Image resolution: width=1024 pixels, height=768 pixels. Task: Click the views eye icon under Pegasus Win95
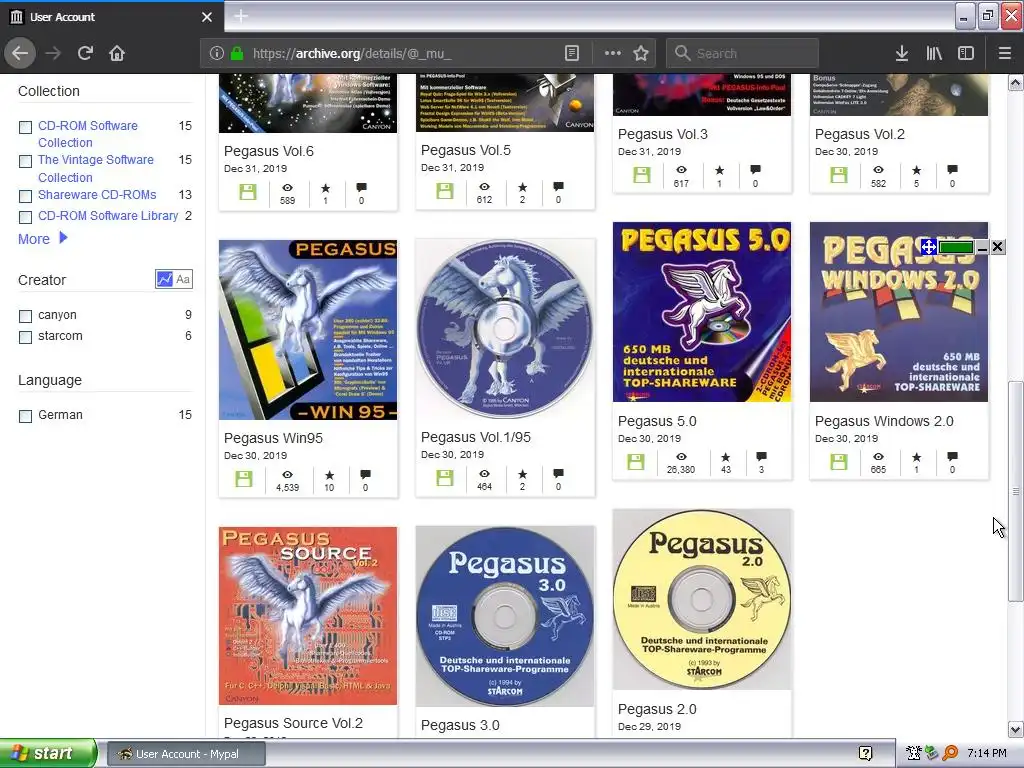tap(287, 475)
